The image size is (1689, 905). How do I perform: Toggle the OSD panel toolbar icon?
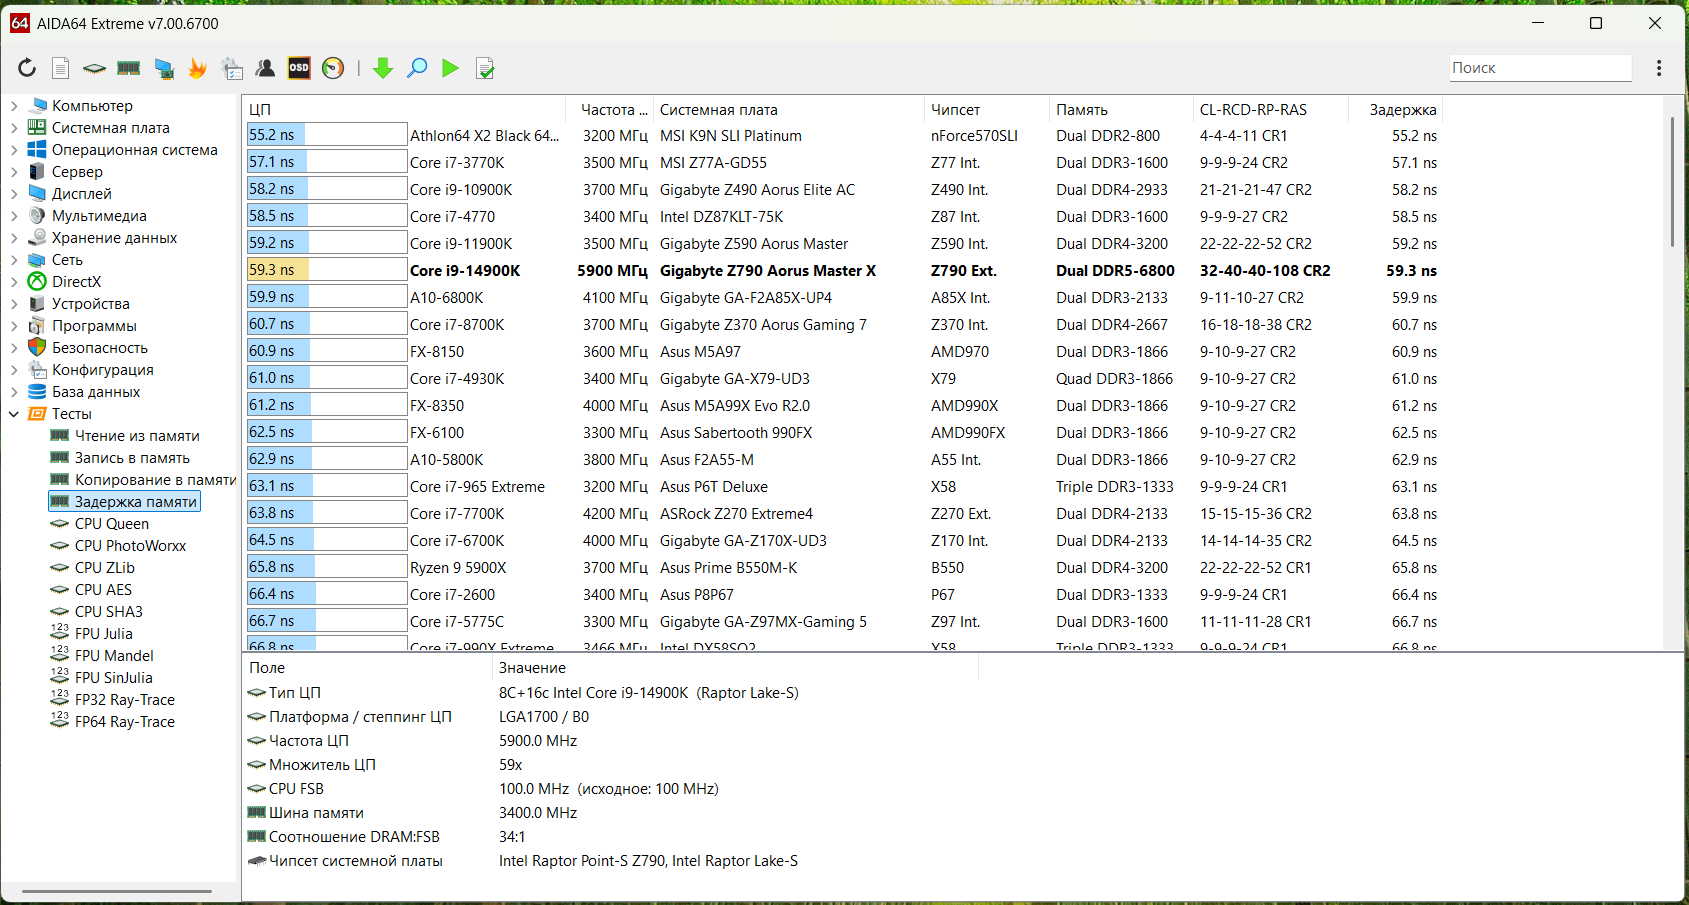point(299,68)
